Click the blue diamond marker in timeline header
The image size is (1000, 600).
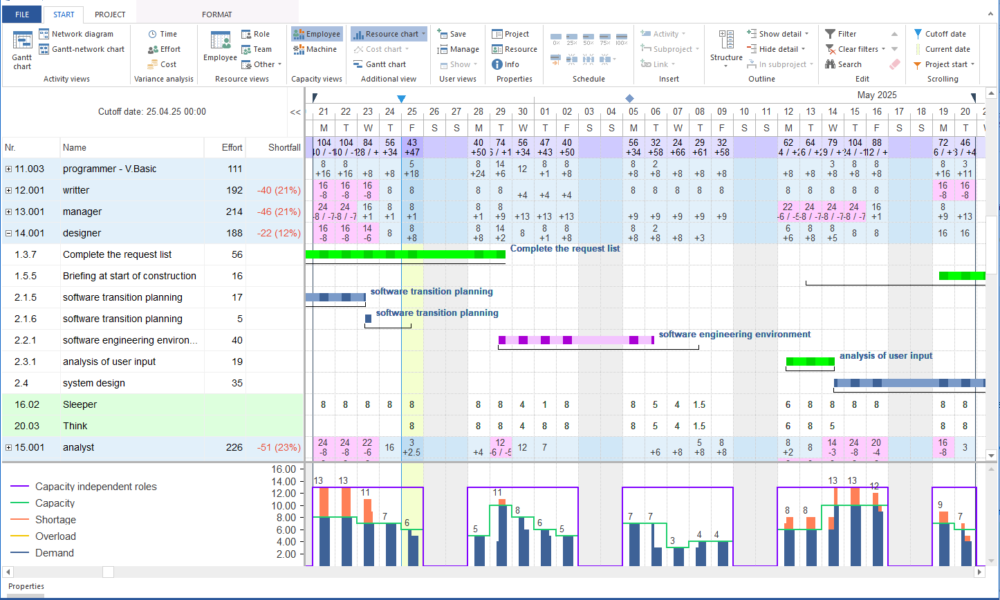630,98
